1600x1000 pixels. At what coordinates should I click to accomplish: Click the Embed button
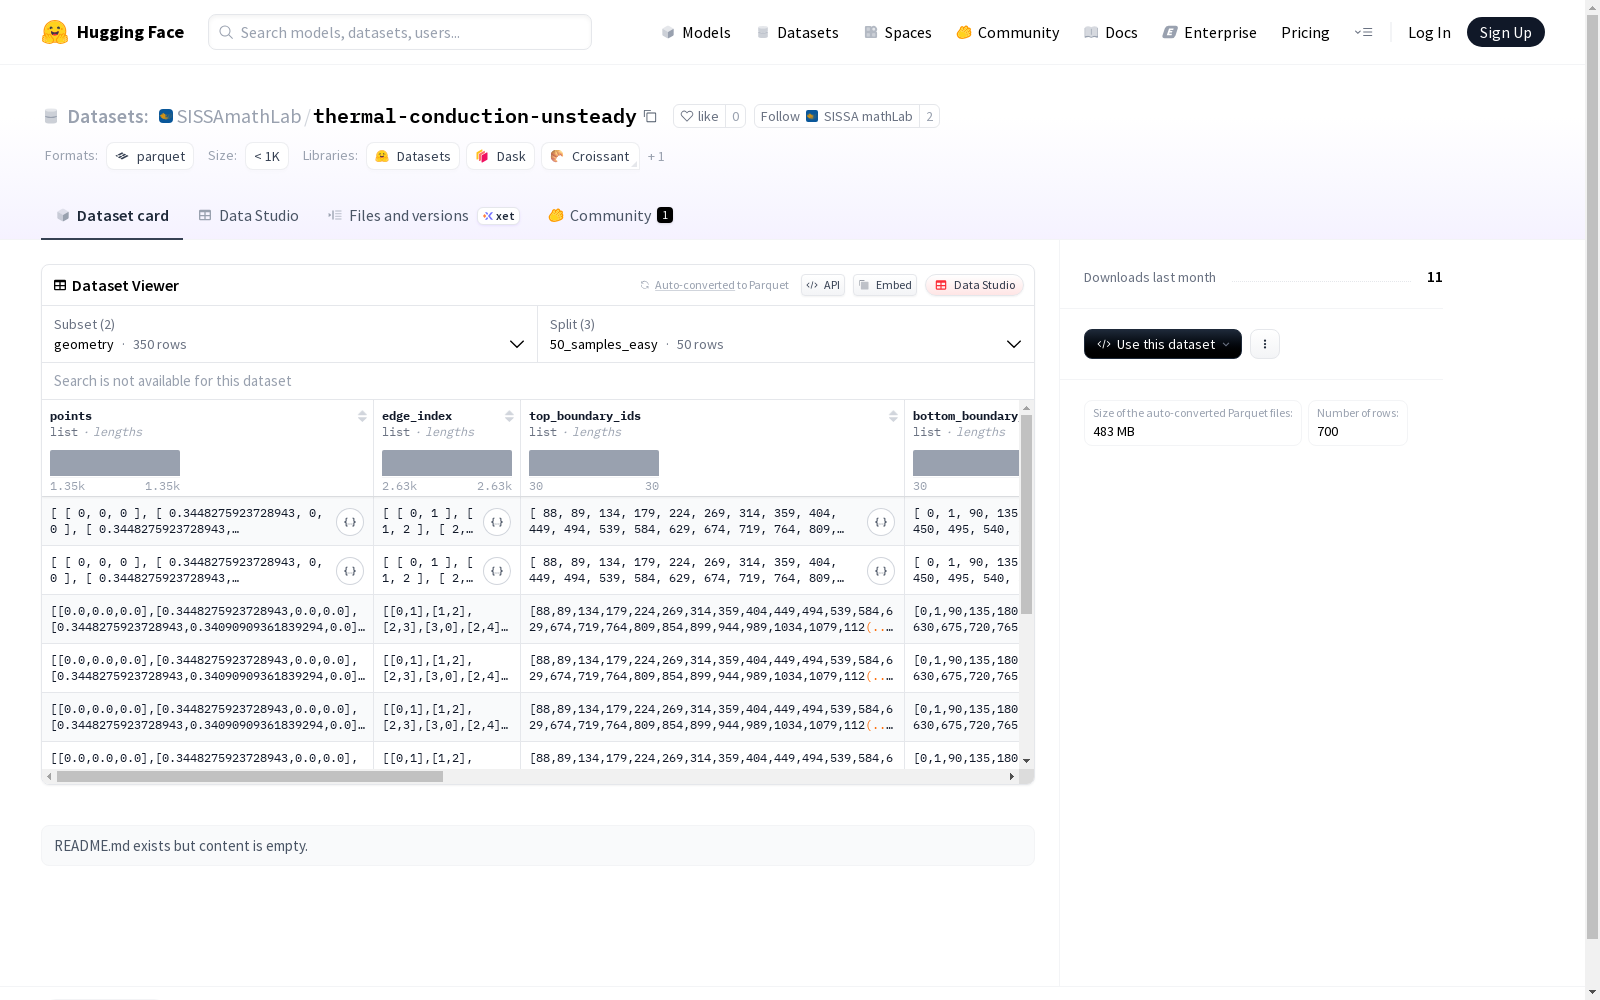tap(885, 285)
